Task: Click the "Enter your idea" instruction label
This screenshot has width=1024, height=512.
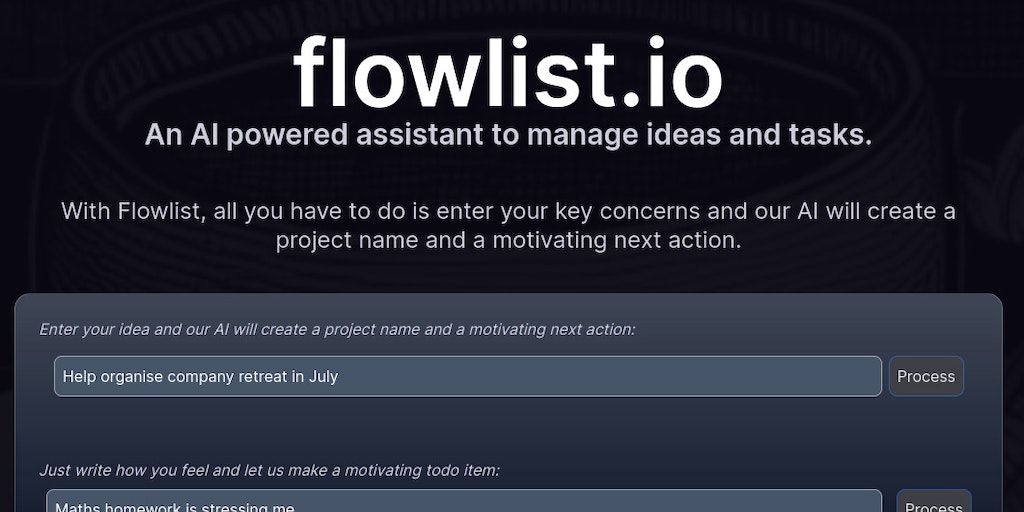Action: pos(337,329)
